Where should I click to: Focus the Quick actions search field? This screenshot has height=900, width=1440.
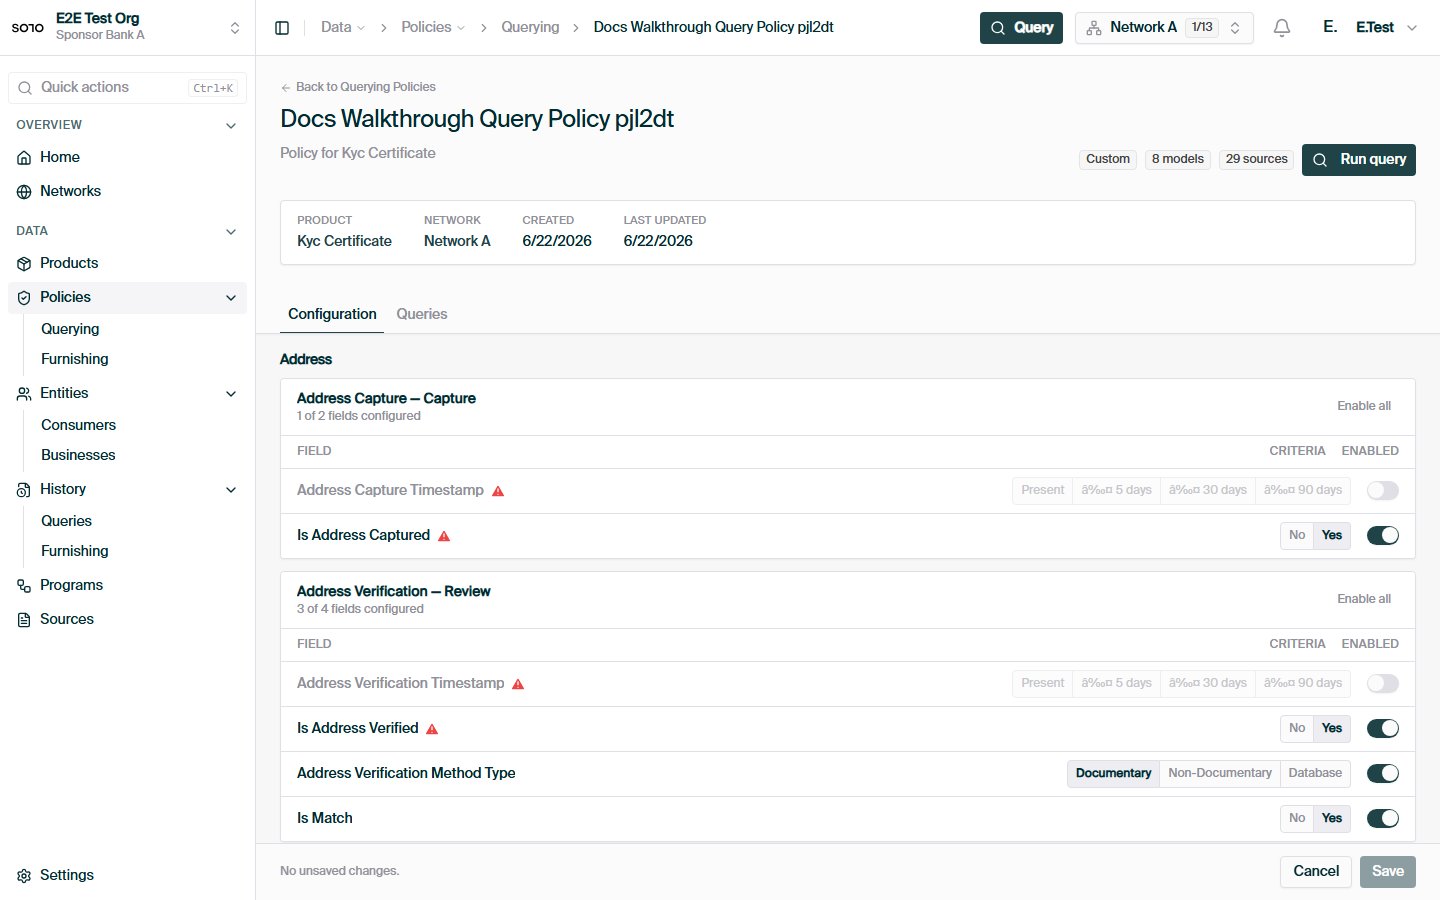tap(127, 88)
